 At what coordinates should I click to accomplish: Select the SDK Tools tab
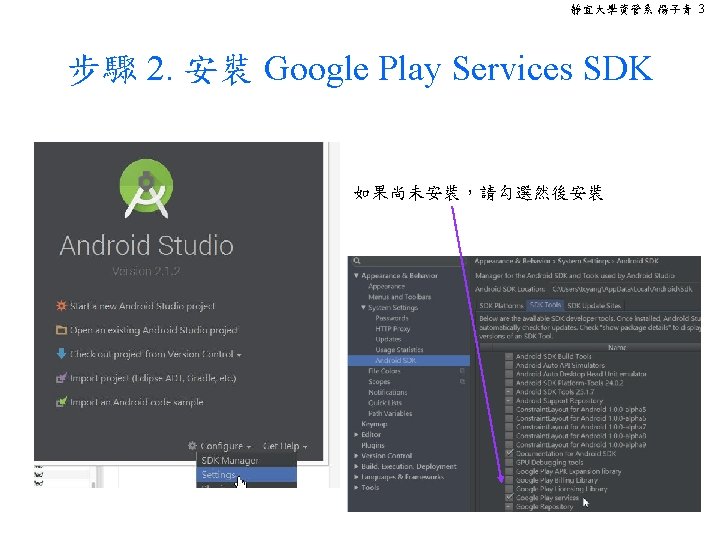click(x=545, y=305)
